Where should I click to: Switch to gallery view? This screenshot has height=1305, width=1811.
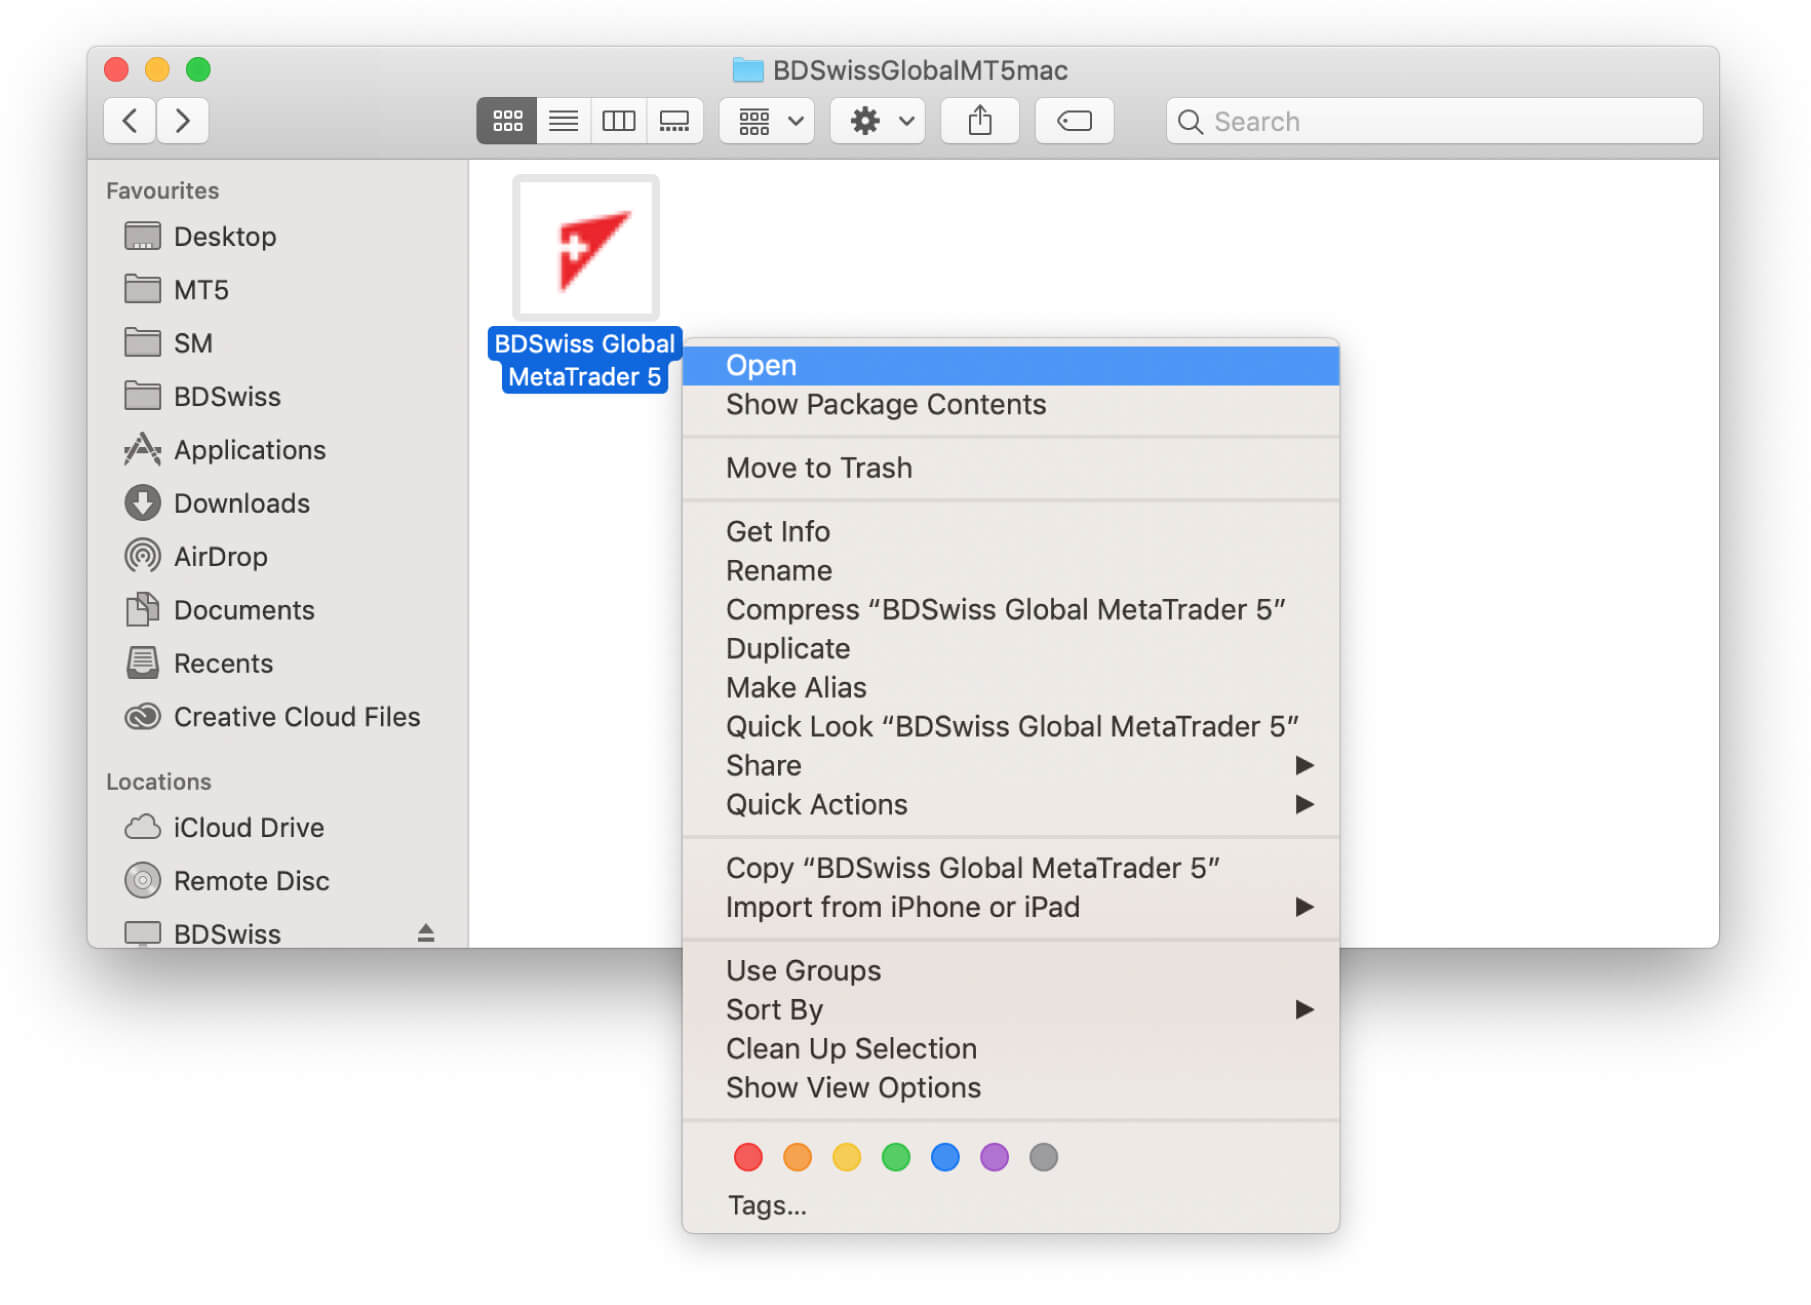pos(675,120)
